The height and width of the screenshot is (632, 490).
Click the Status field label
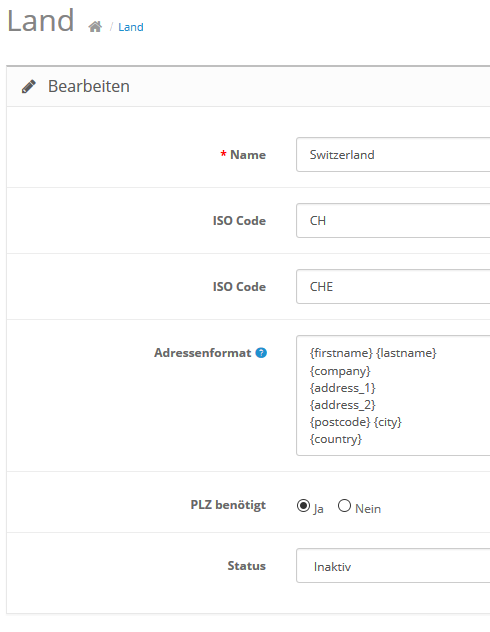click(247, 566)
